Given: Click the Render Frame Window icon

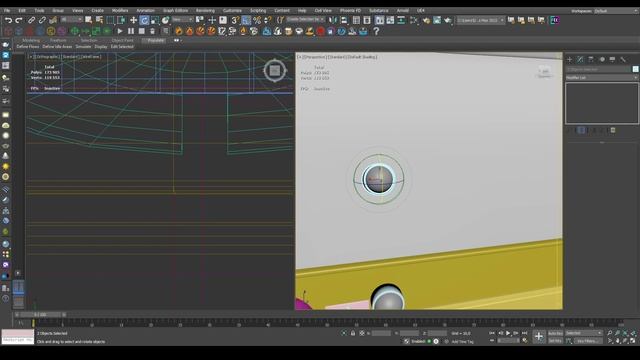Looking at the screenshot, I should click(437, 20).
